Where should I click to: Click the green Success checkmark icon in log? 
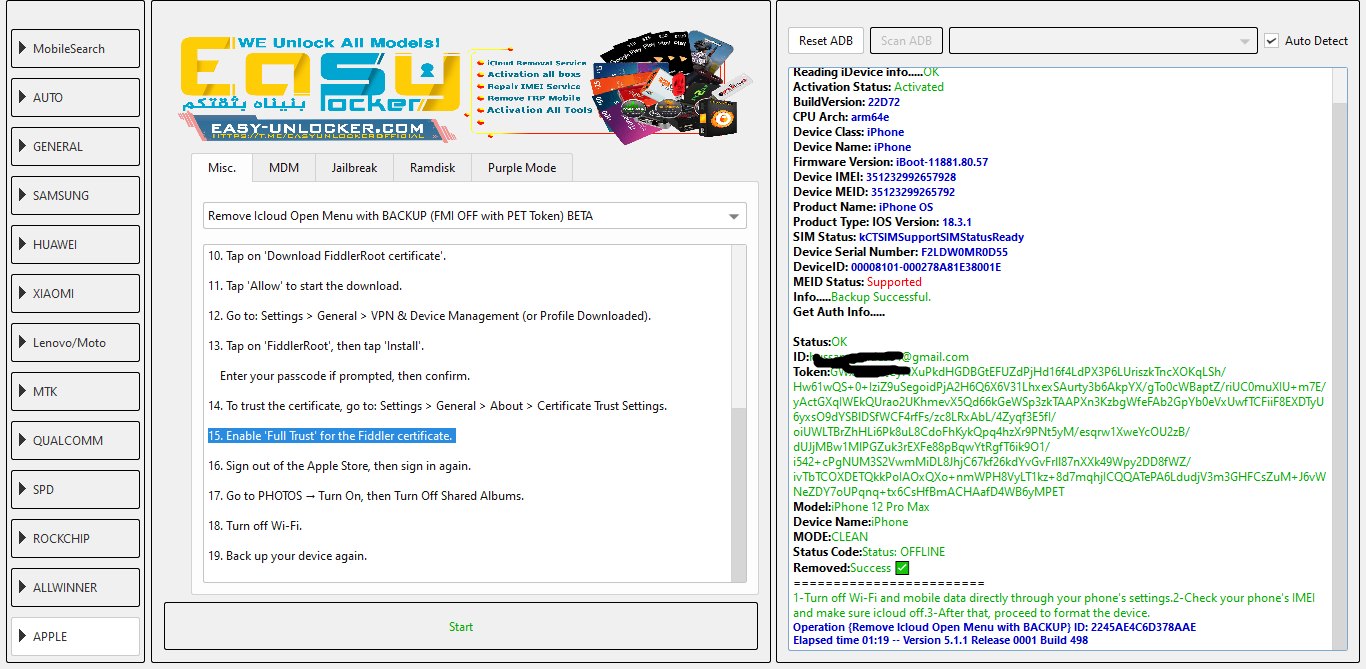tap(902, 568)
